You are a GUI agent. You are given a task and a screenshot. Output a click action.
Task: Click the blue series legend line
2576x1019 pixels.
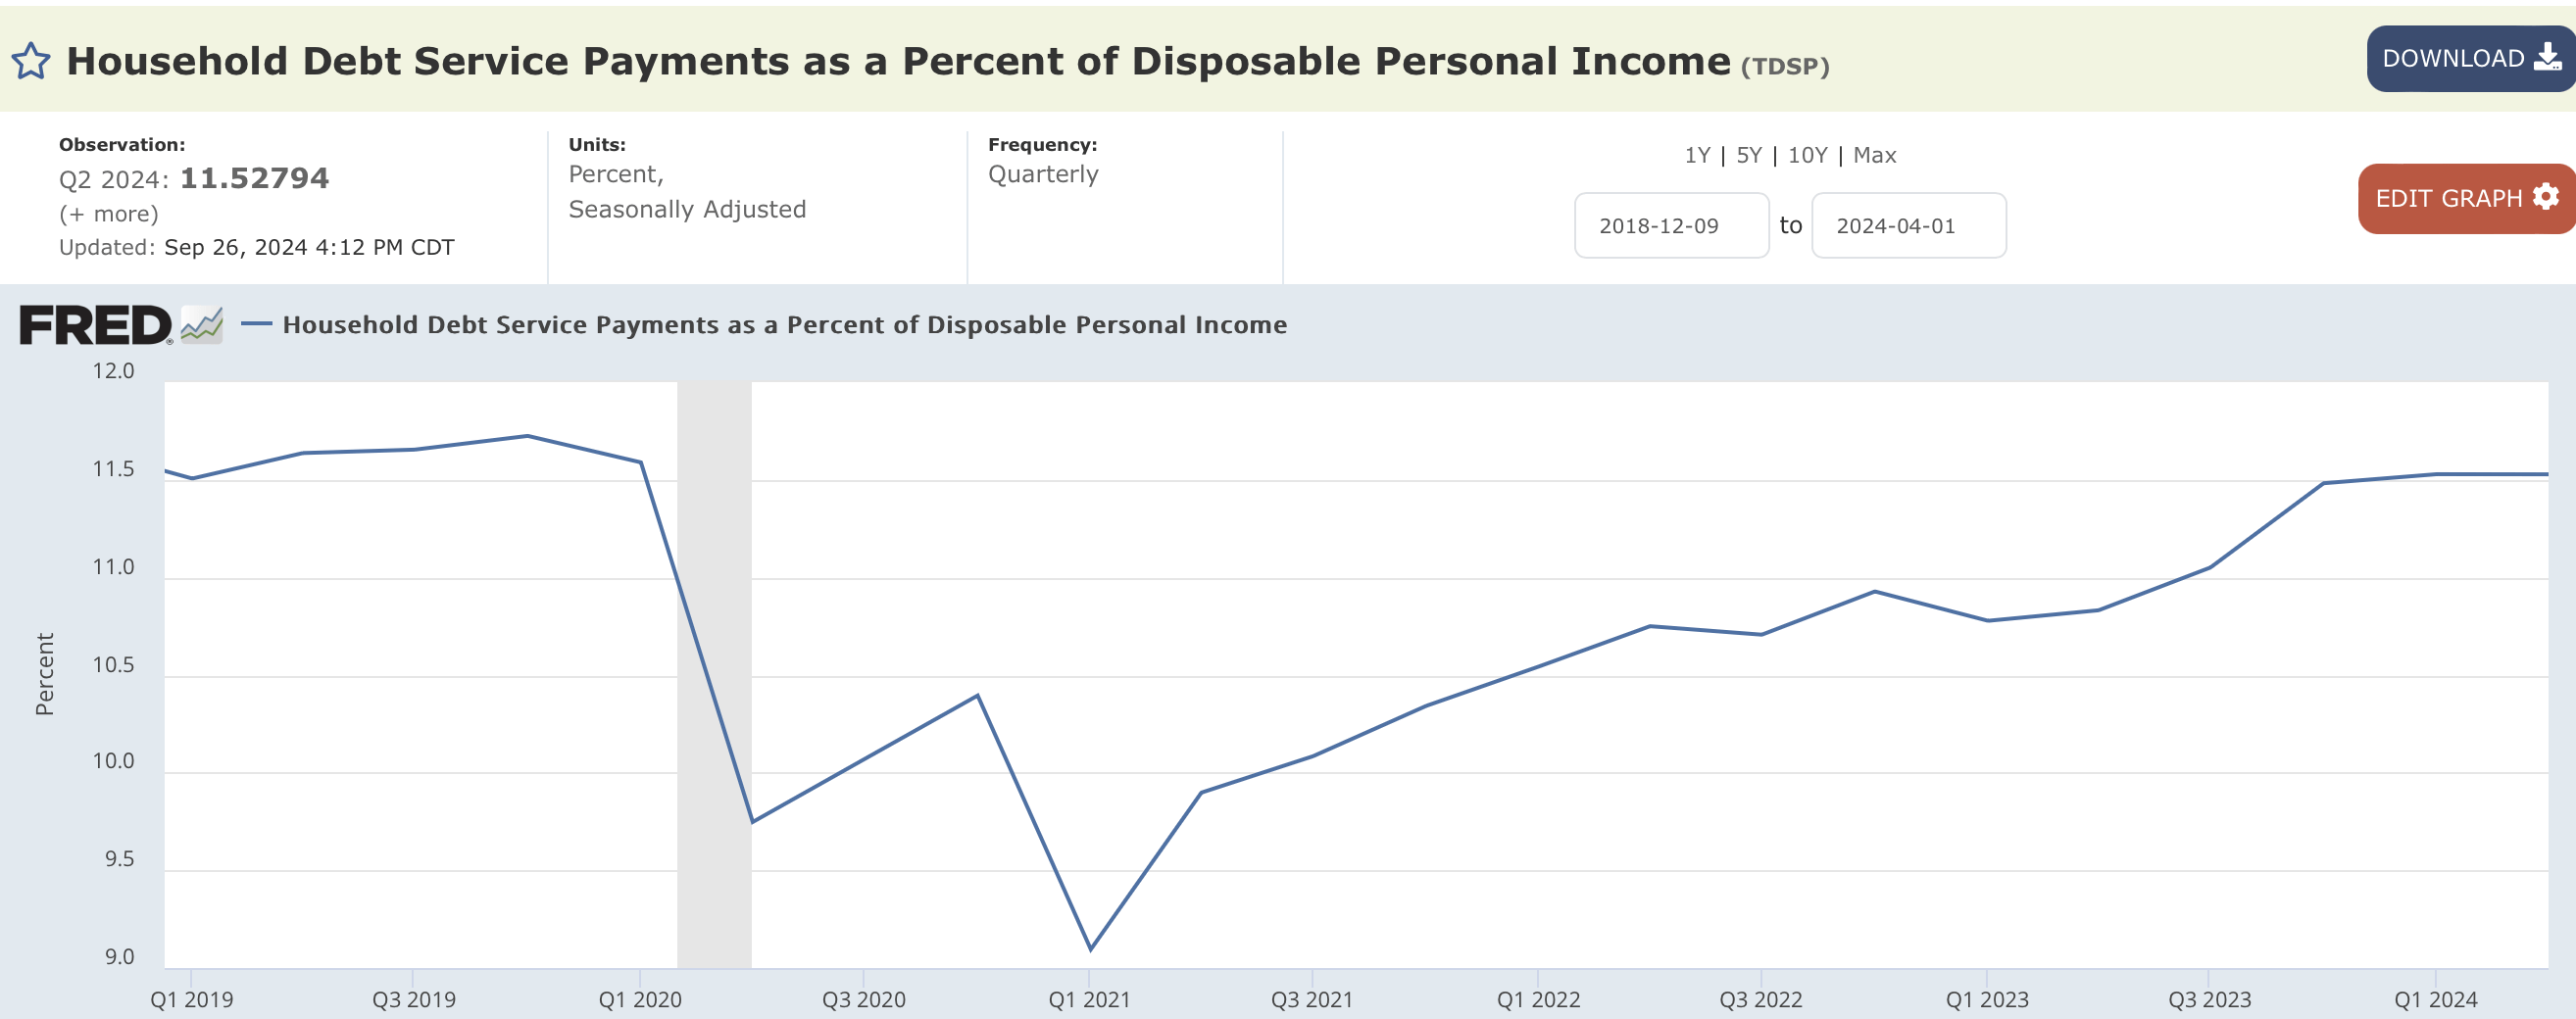(x=257, y=324)
